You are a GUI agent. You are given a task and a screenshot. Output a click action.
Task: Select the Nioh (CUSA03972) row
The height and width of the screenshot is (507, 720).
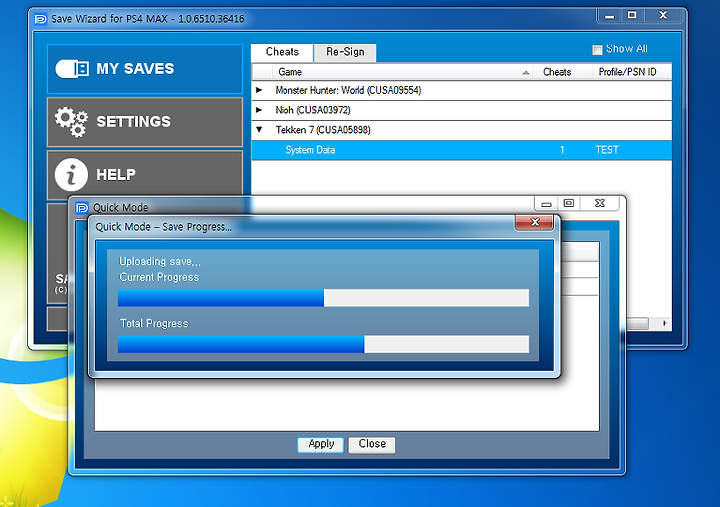point(461,110)
